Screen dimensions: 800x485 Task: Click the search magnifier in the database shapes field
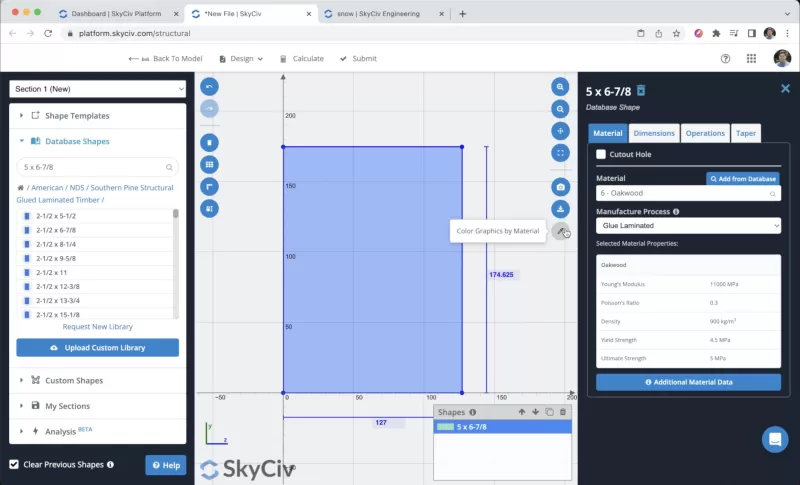pyautogui.click(x=169, y=167)
